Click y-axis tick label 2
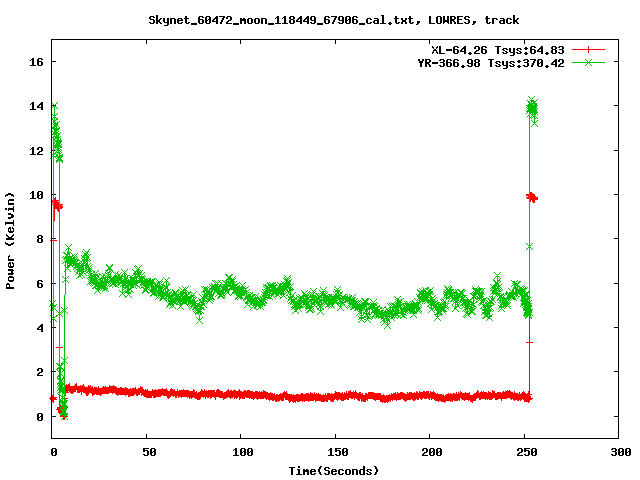Viewport: 640px width, 480px height. 40,372
